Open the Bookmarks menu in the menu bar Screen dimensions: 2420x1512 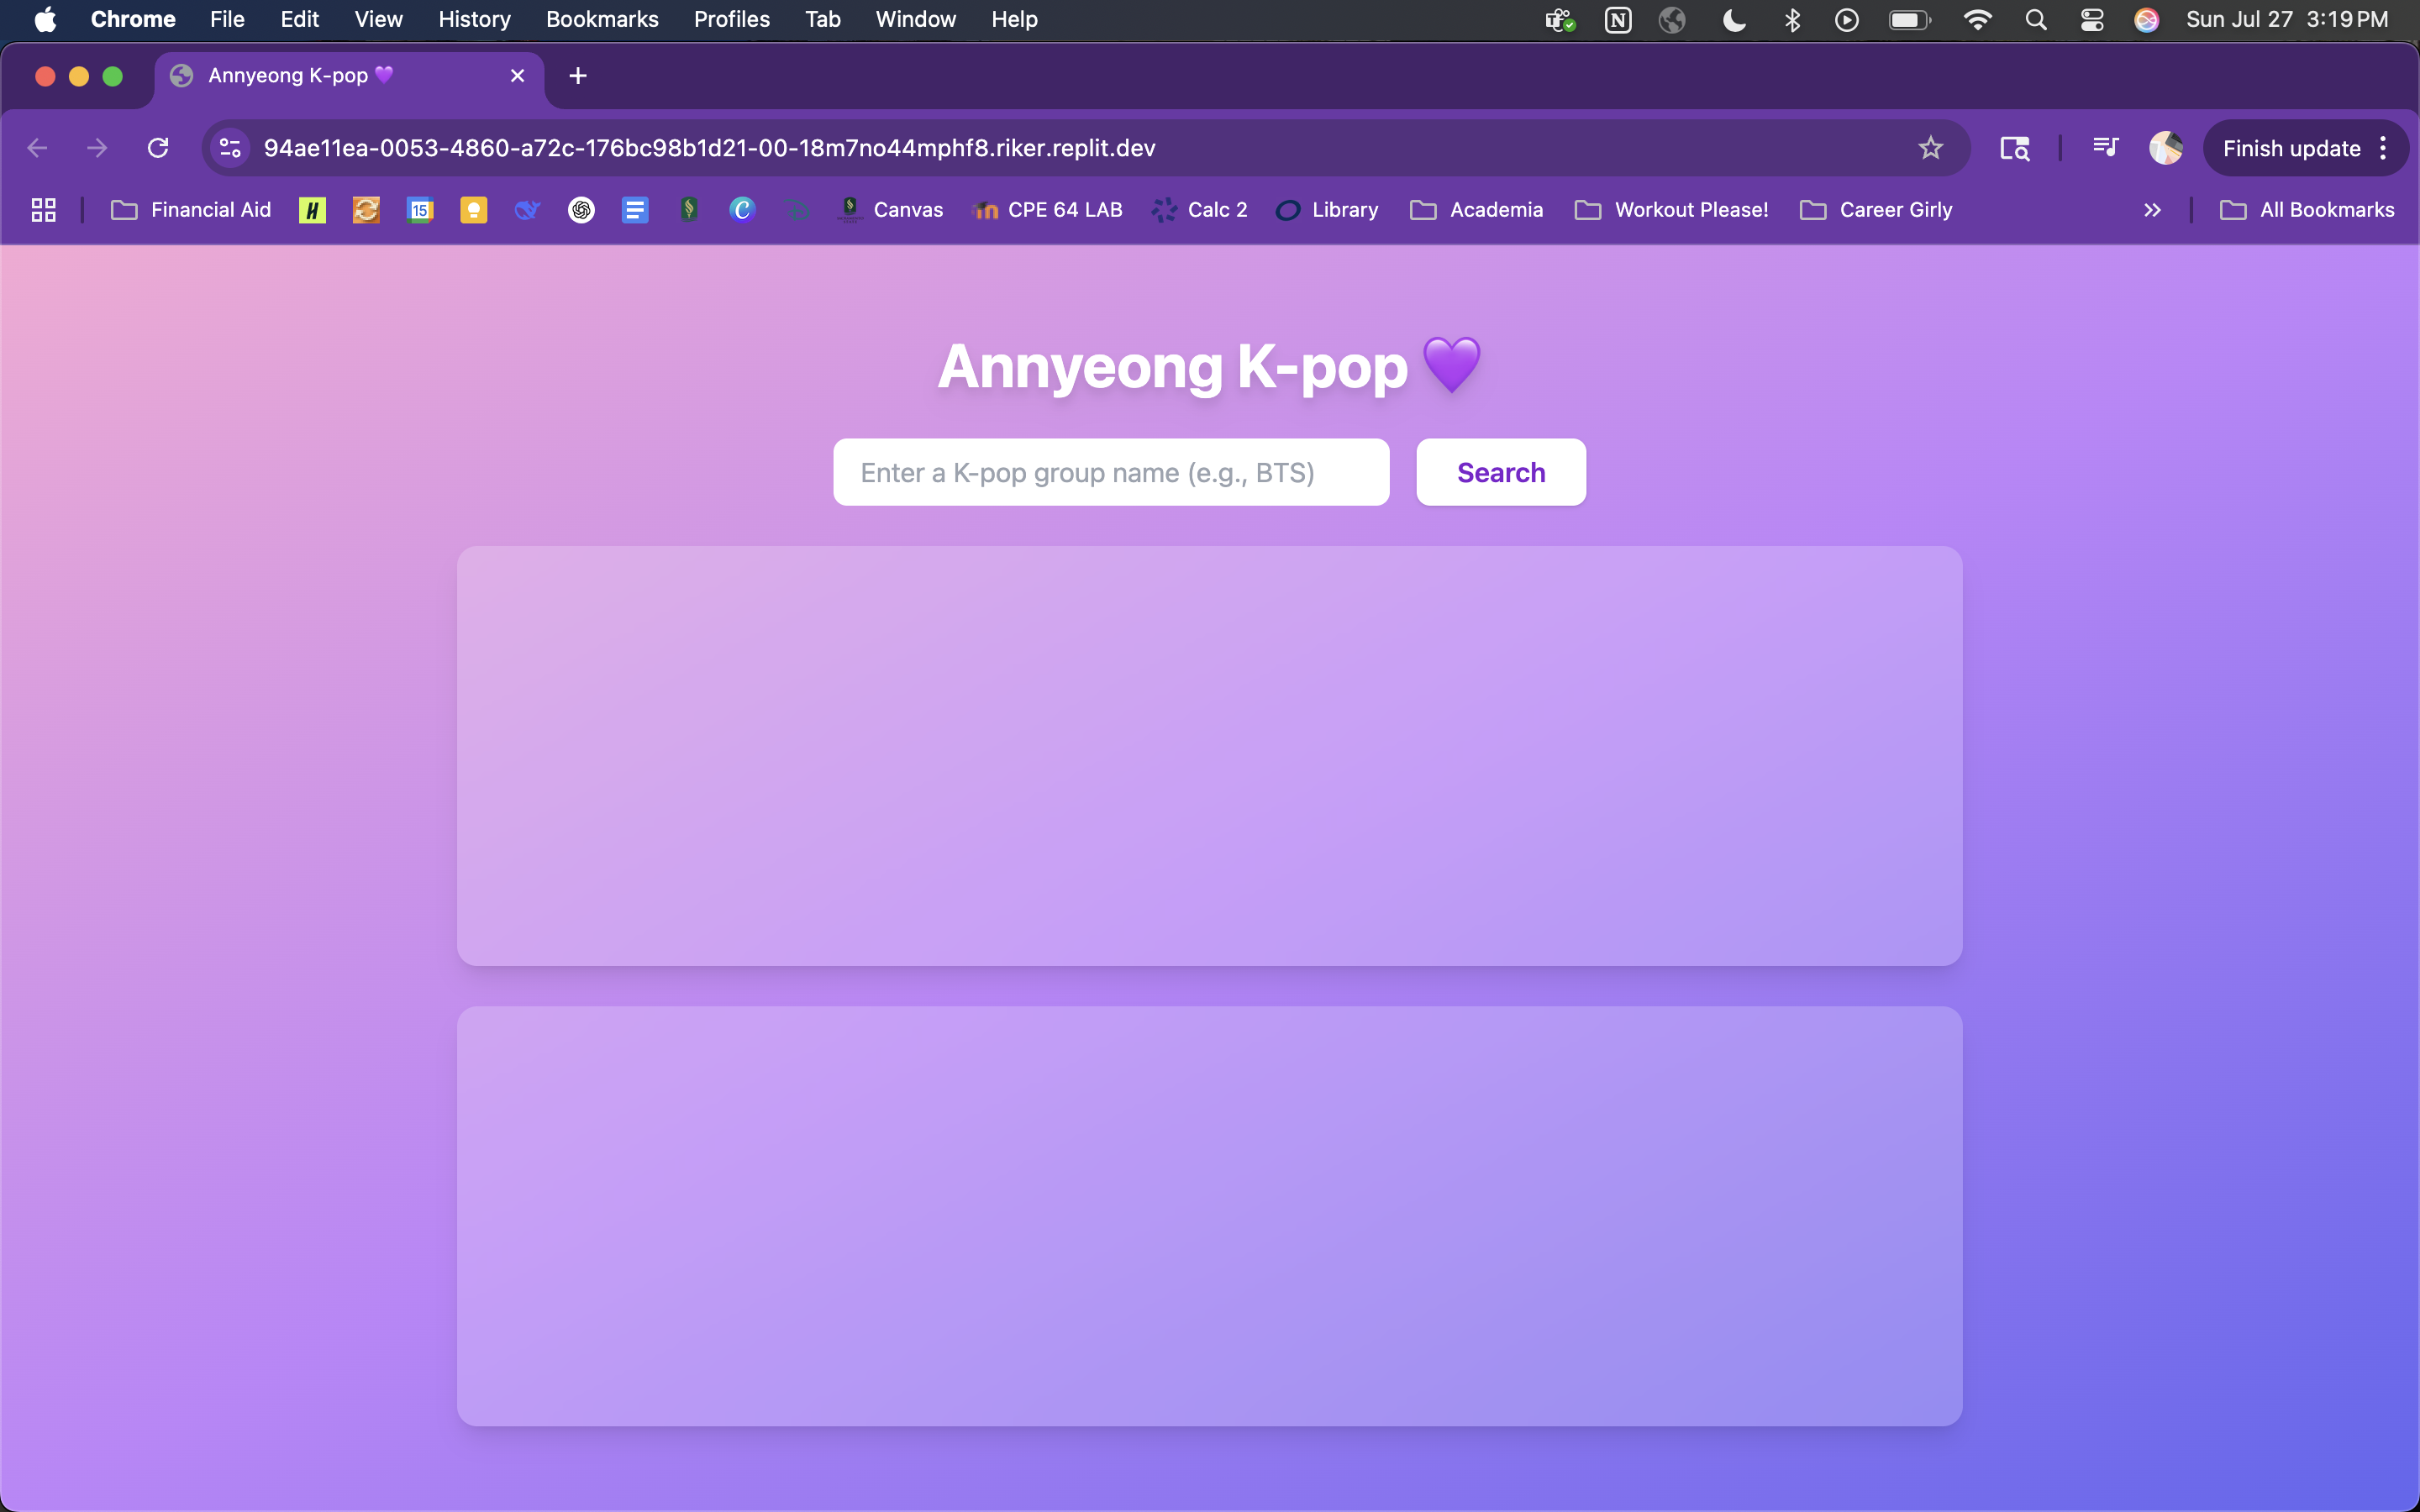point(601,20)
